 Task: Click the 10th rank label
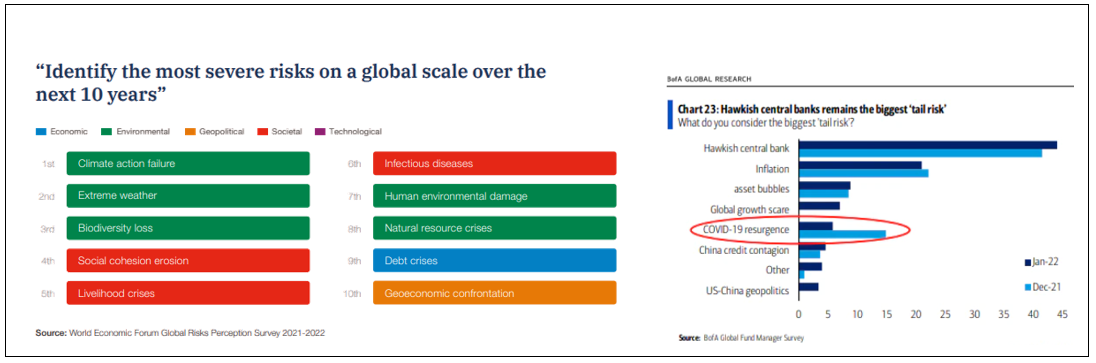pos(352,294)
